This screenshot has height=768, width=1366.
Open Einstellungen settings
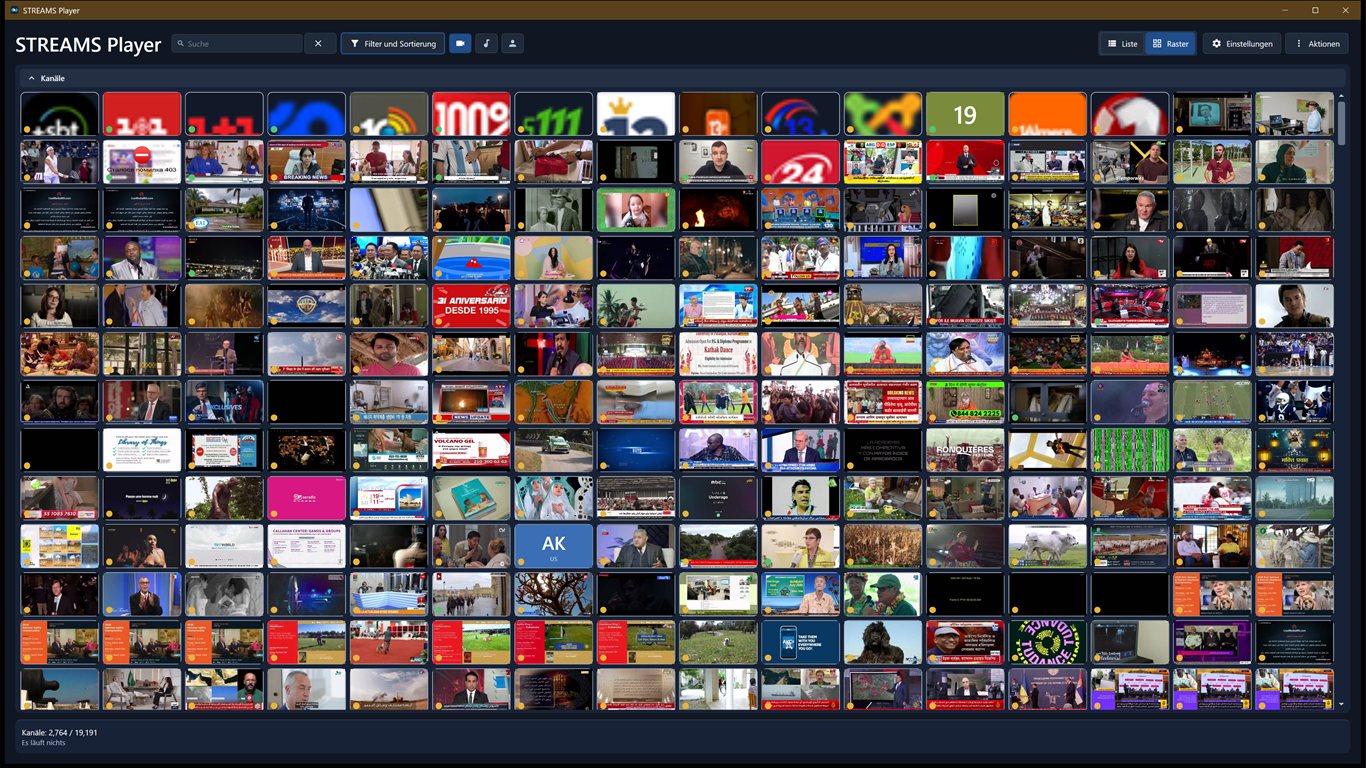1242,44
